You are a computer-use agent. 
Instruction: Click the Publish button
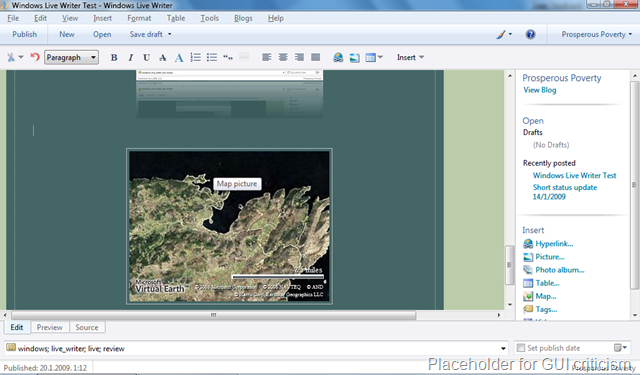click(24, 34)
